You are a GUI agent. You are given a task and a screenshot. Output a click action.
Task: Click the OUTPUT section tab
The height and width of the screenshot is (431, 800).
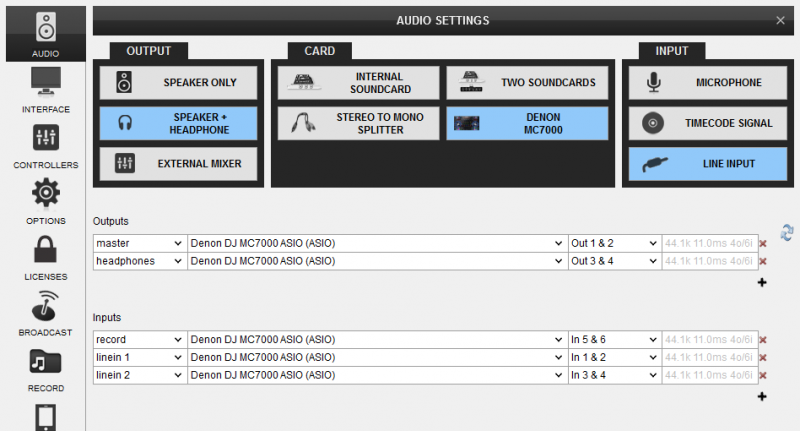[x=148, y=51]
